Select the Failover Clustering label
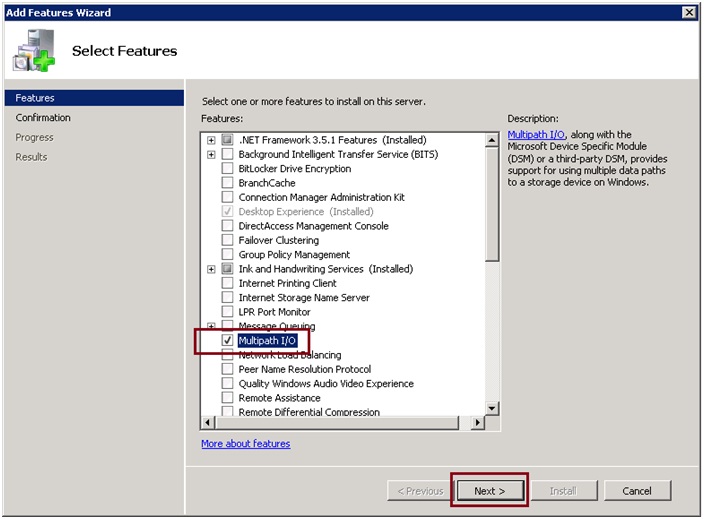 [x=279, y=240]
